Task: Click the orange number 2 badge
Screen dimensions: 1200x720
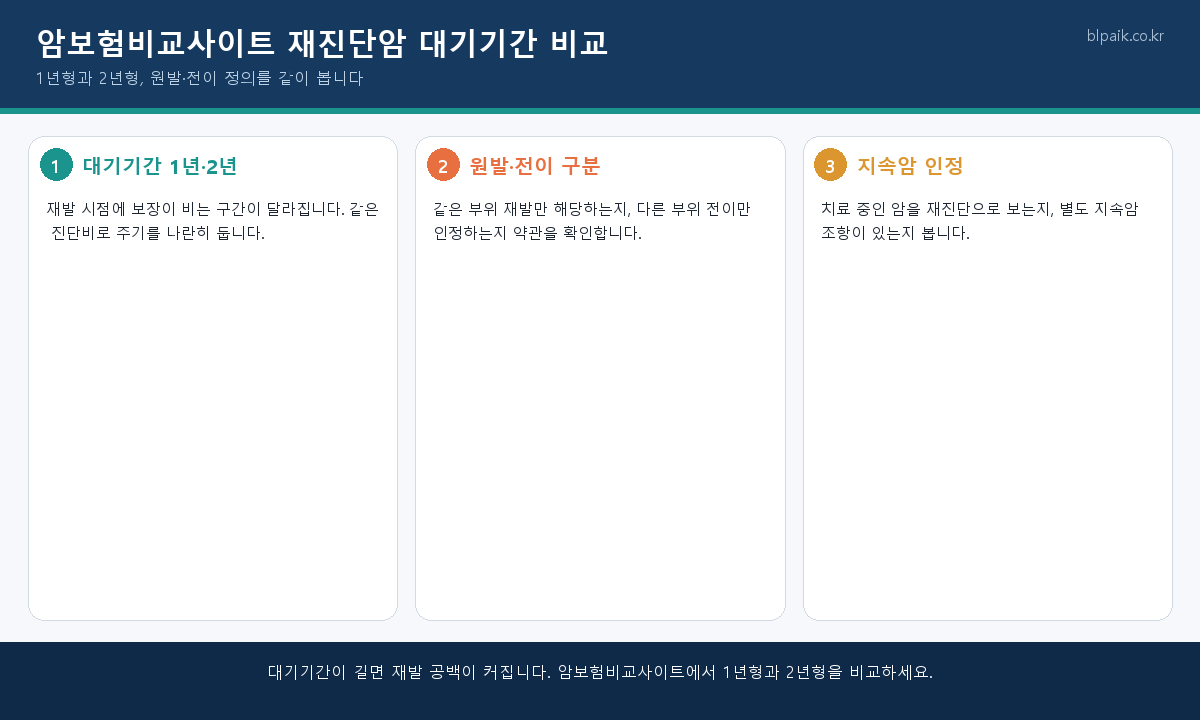Action: [x=443, y=165]
